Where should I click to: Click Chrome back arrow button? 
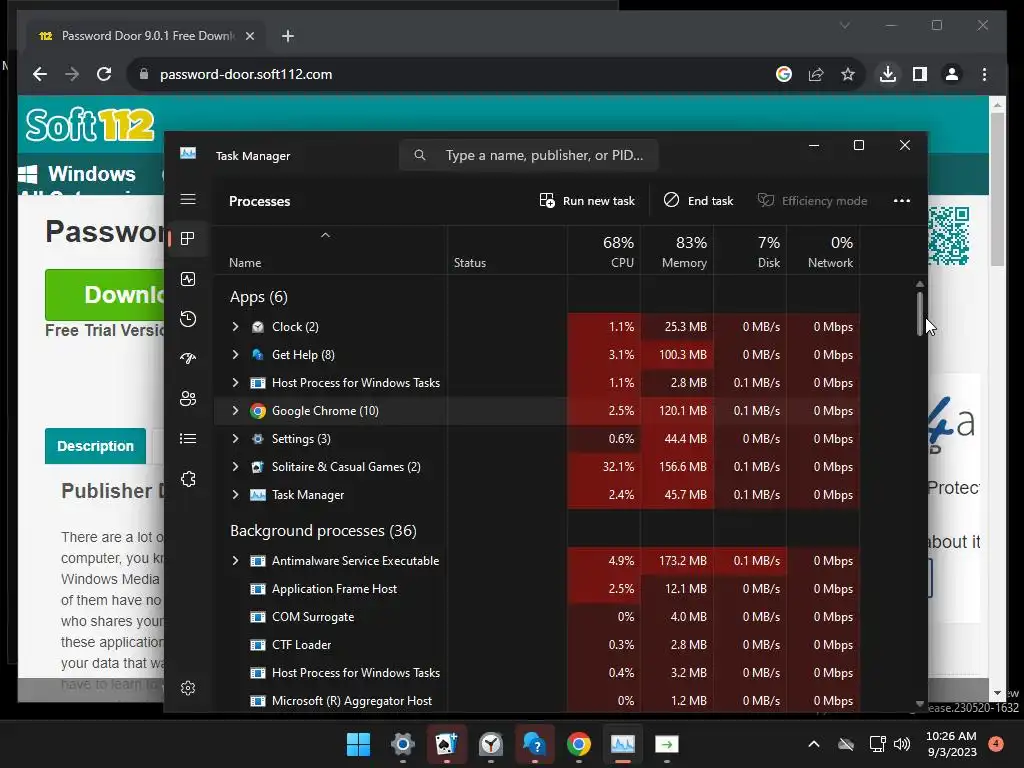pyautogui.click(x=40, y=74)
